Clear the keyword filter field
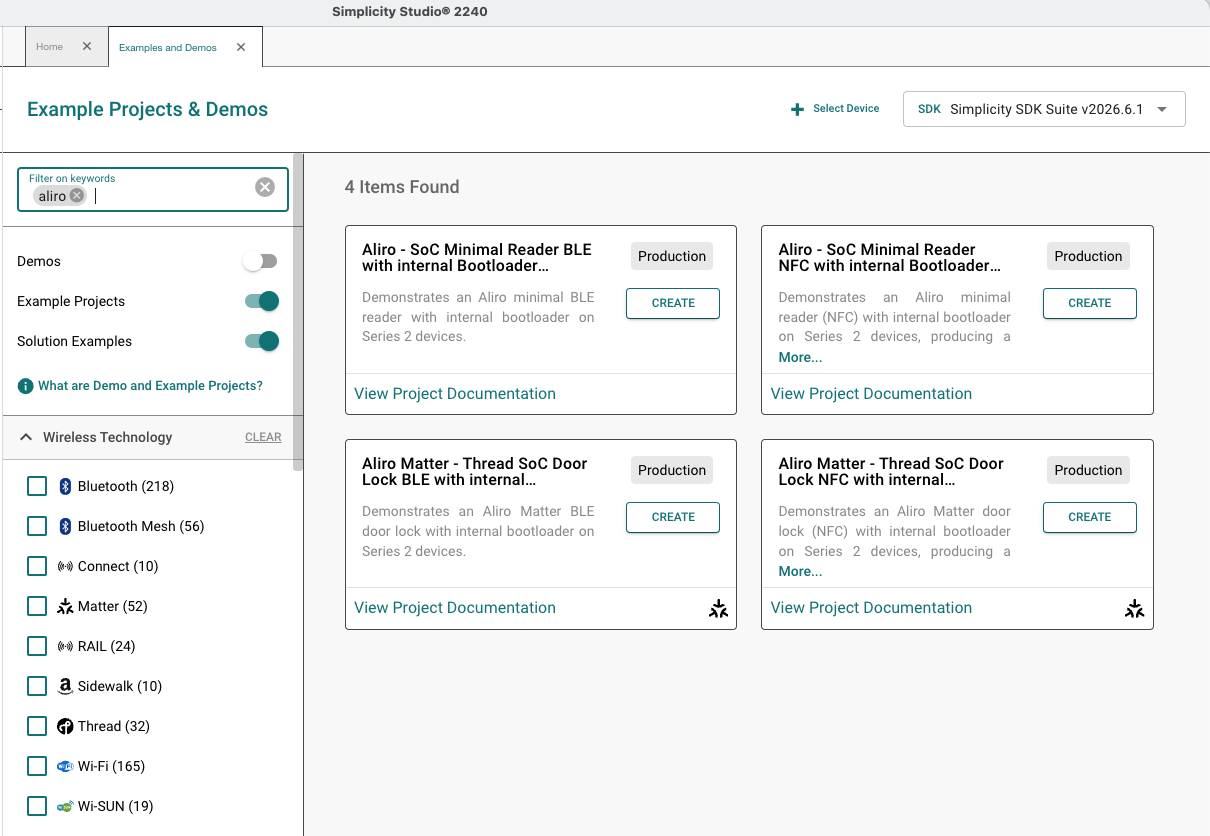 (x=265, y=187)
